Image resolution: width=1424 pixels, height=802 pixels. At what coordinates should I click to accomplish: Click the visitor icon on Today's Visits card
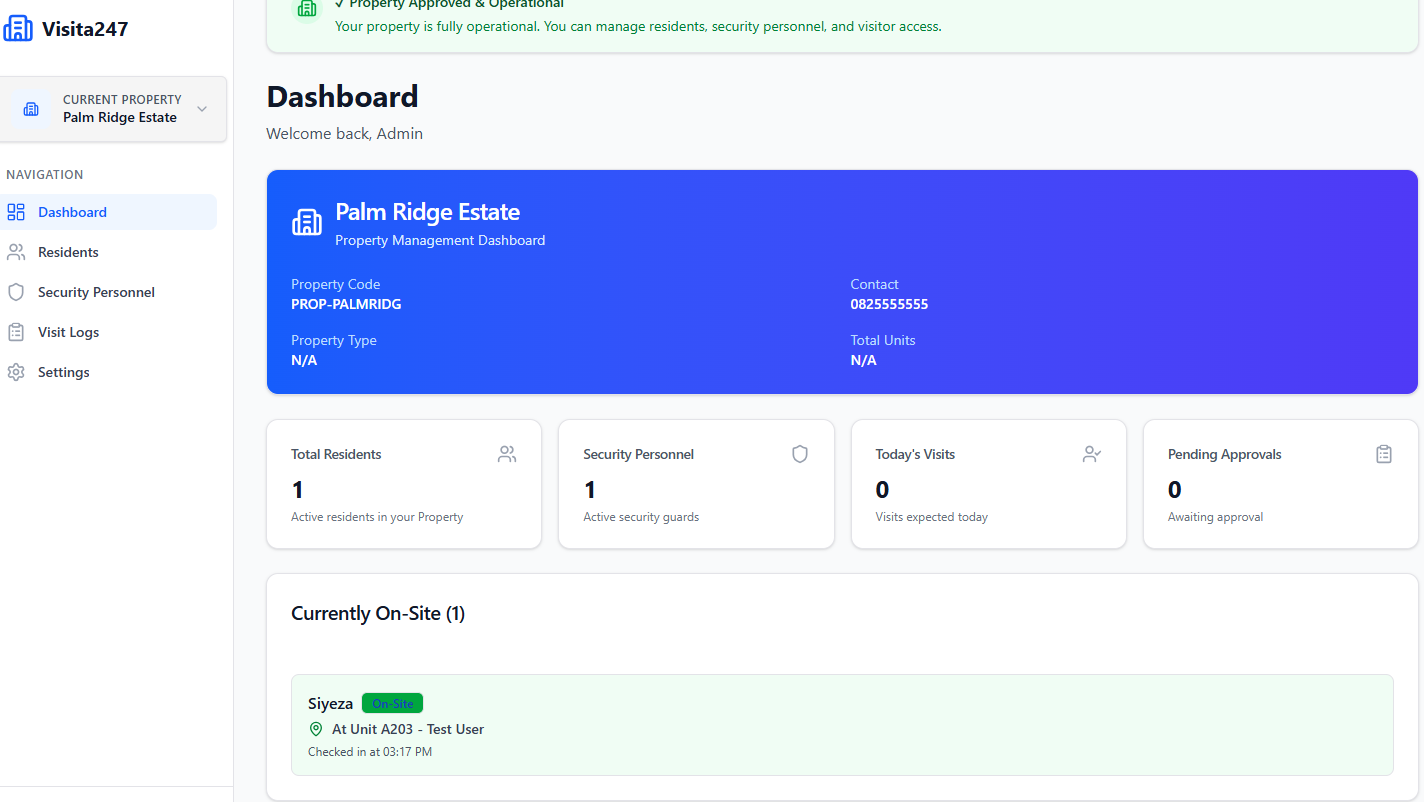coord(1092,453)
